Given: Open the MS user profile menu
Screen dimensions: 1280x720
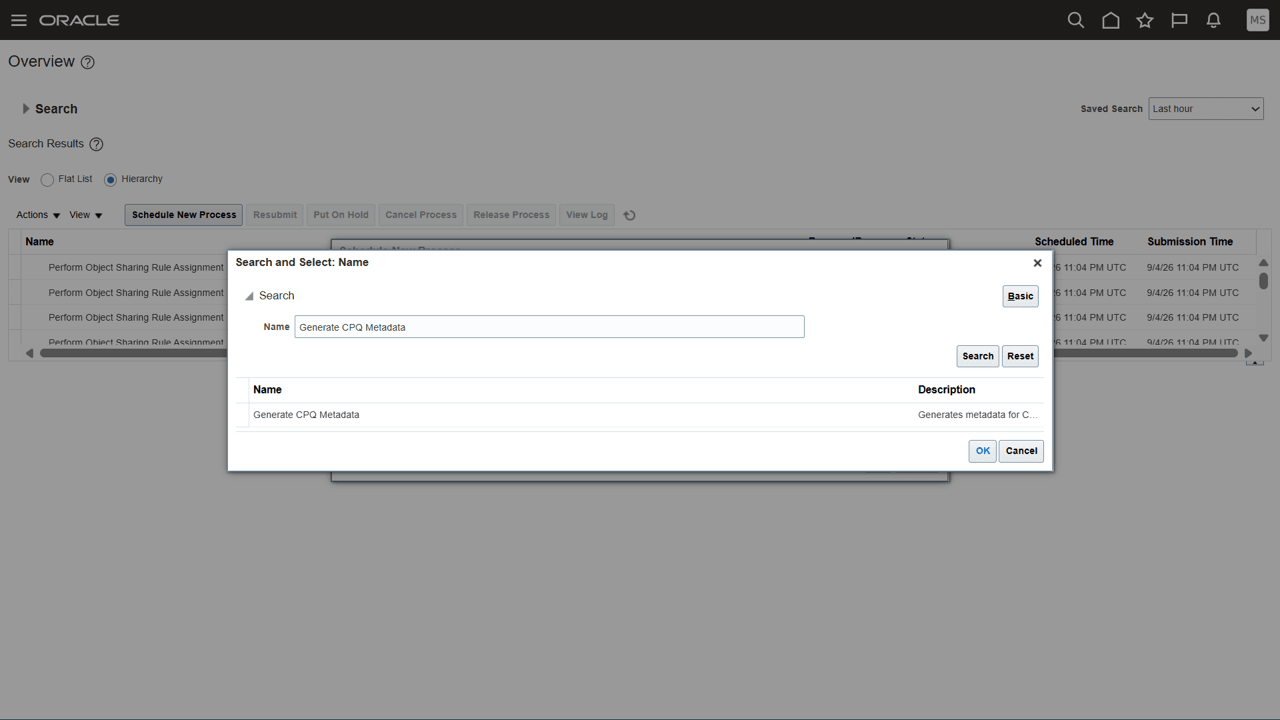Looking at the screenshot, I should [1257, 20].
